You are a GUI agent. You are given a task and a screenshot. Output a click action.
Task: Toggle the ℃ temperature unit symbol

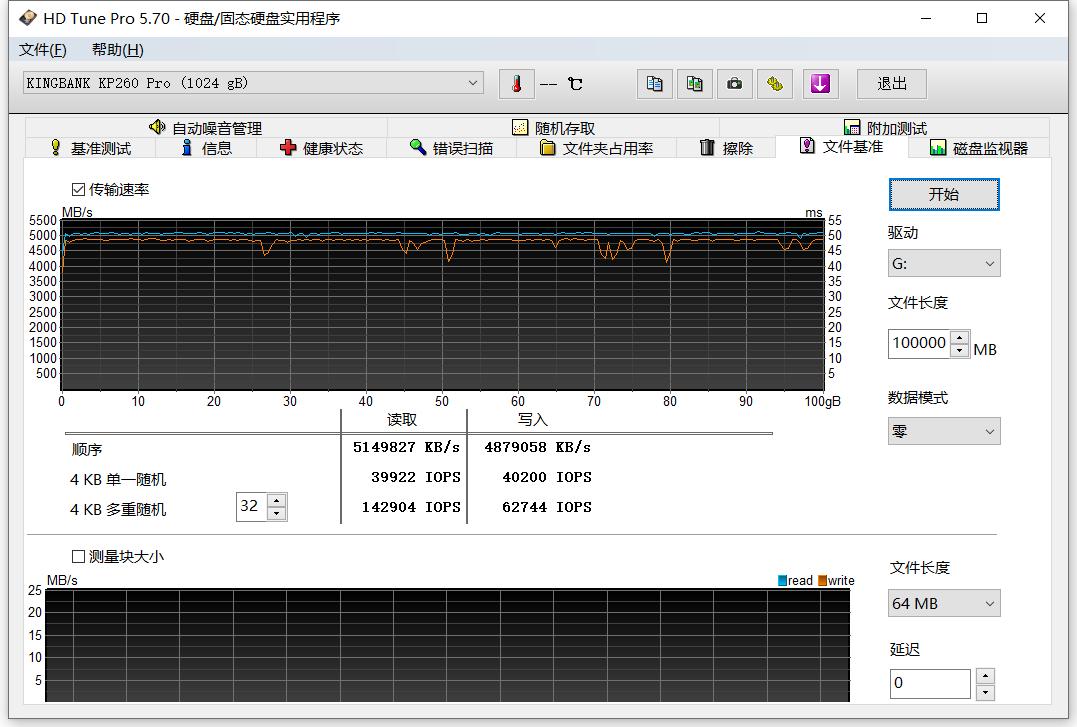point(575,83)
